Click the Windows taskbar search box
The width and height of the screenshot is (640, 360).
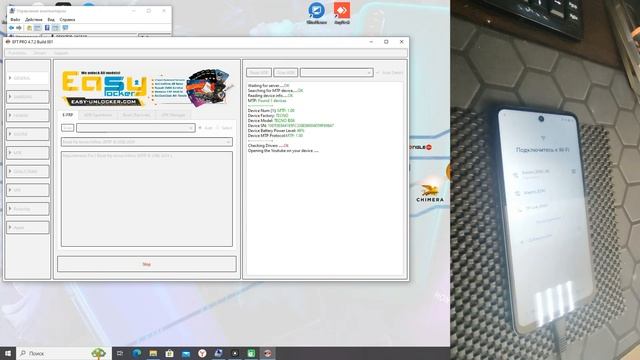coord(64,353)
